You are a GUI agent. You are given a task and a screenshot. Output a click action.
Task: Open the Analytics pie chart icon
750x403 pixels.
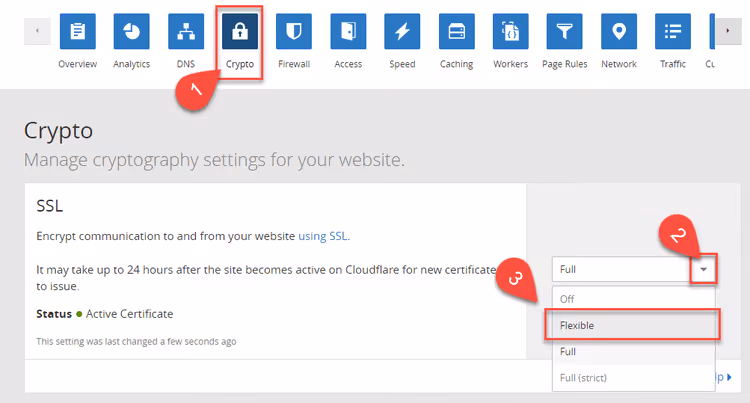pos(132,32)
